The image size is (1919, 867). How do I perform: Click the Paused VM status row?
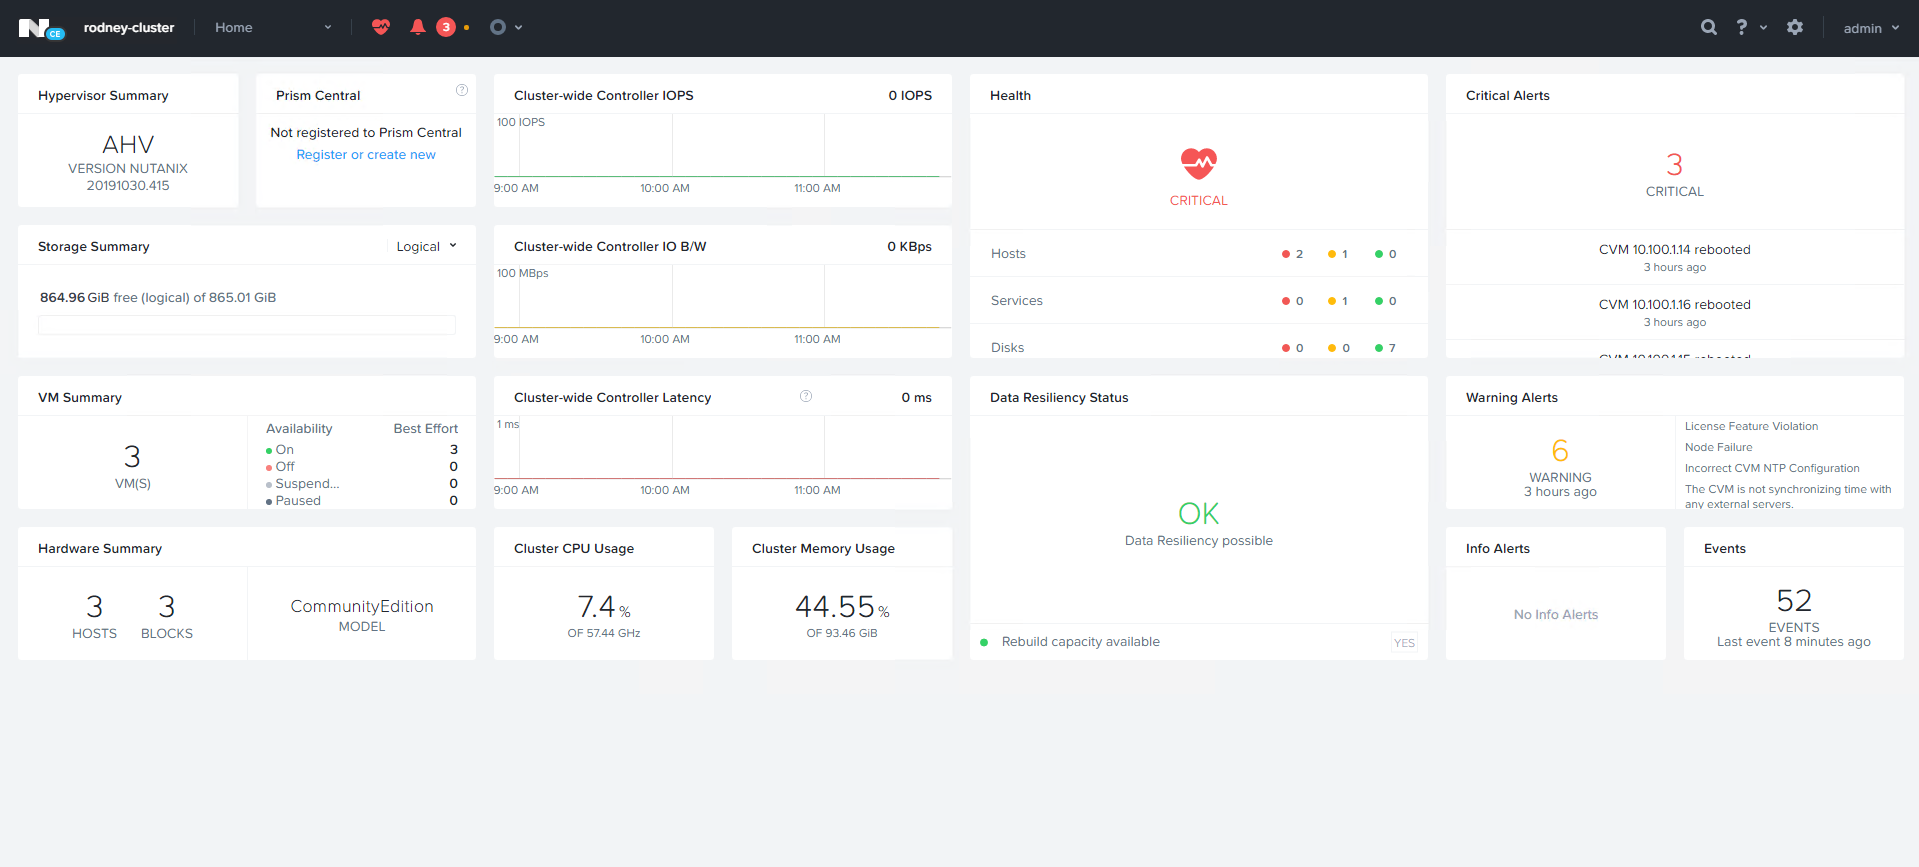click(x=361, y=501)
